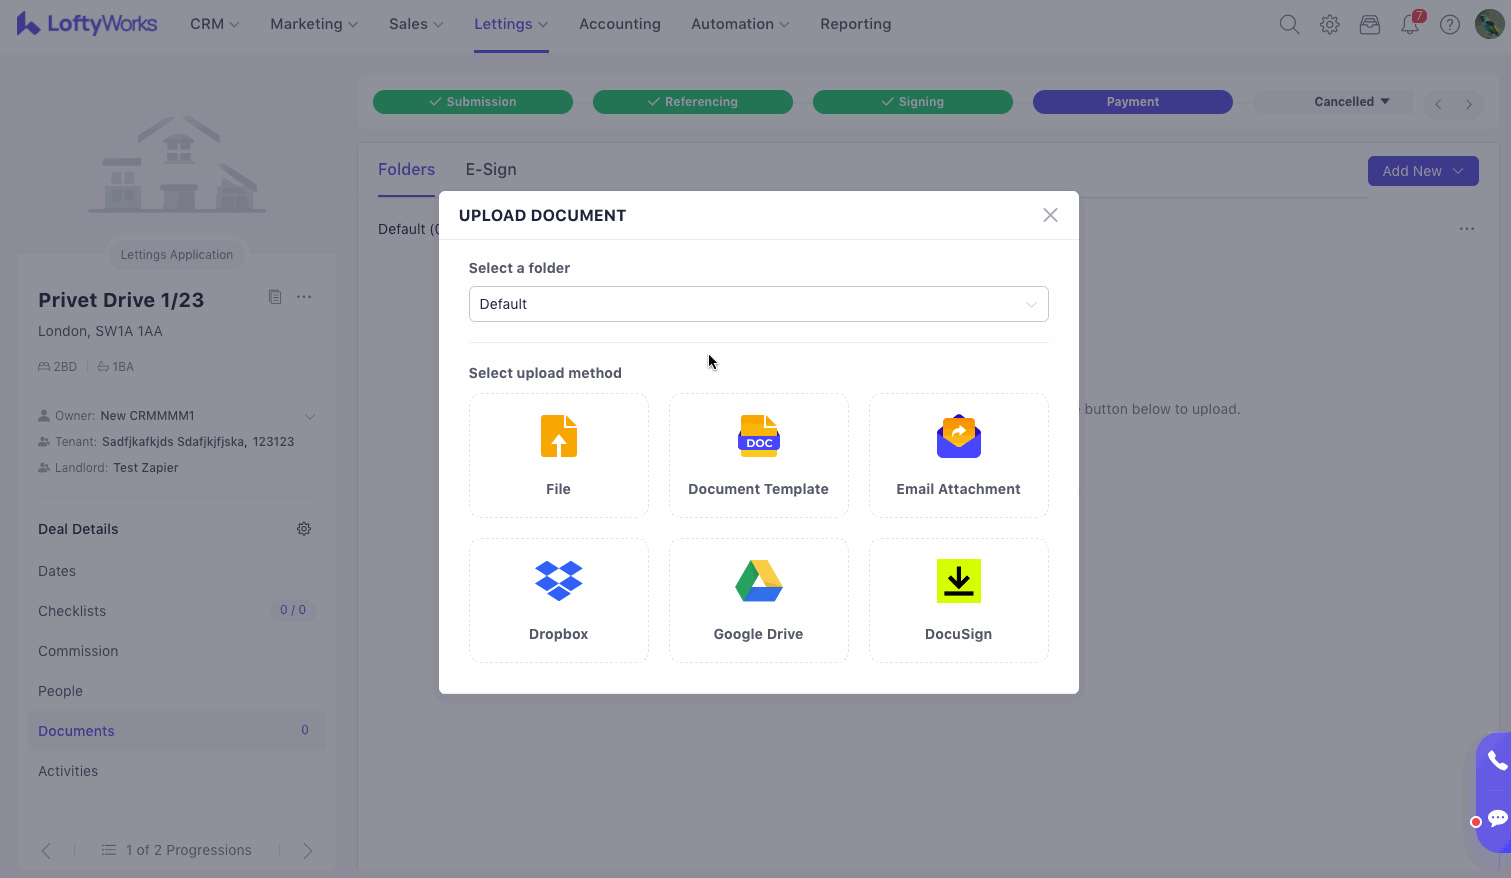Open the Lettings menu
The width and height of the screenshot is (1511, 878).
(x=510, y=24)
